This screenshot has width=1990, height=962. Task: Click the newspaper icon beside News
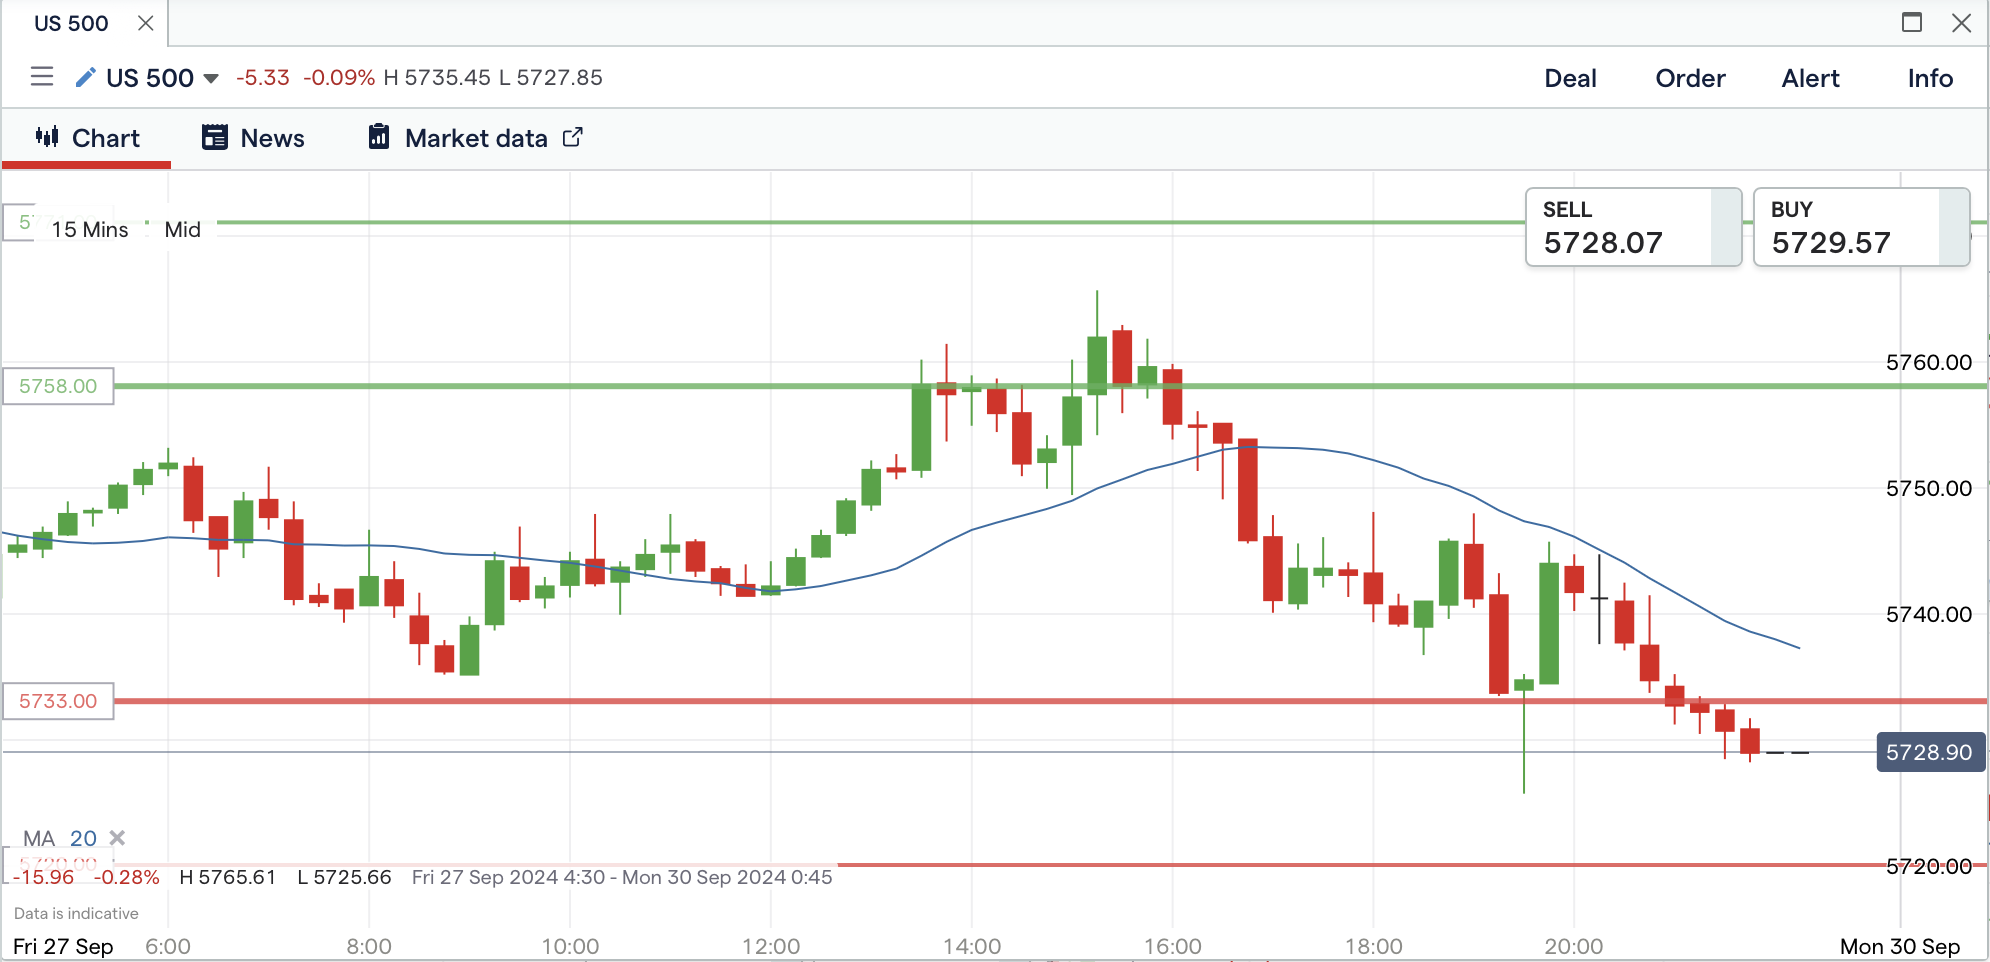click(x=215, y=137)
